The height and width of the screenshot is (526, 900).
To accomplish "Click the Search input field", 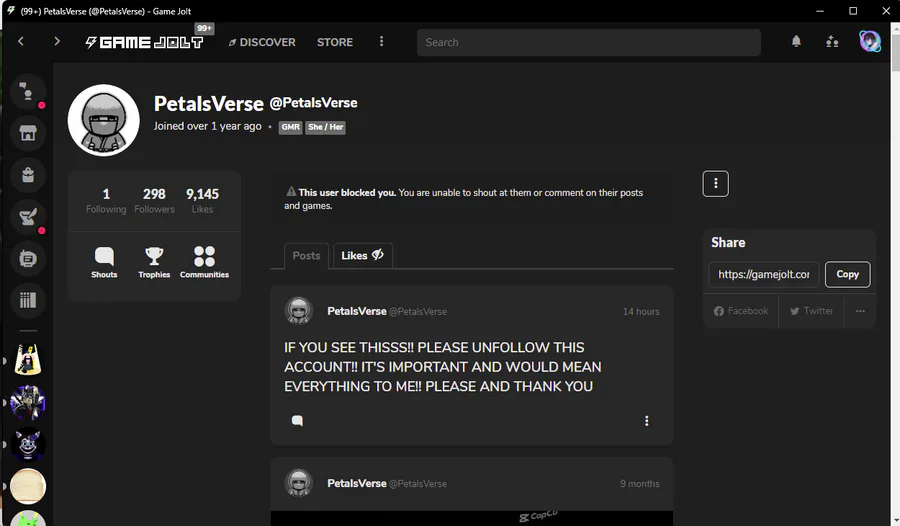I will [x=588, y=42].
